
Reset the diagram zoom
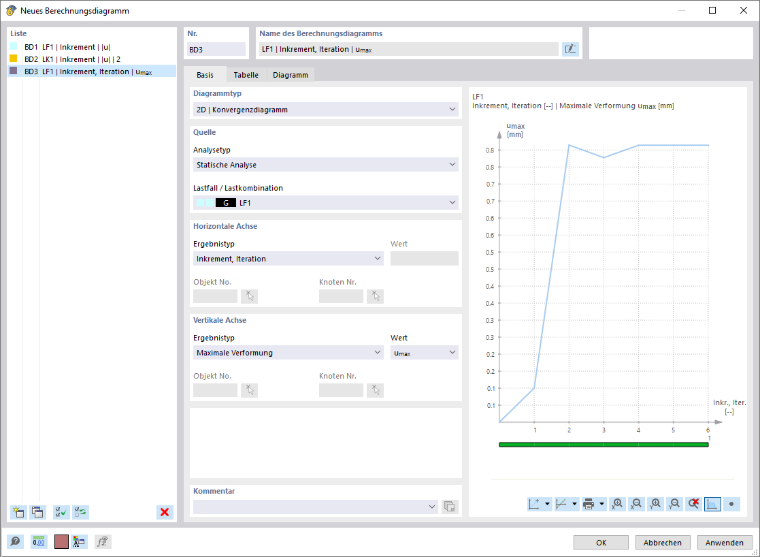[x=694, y=504]
